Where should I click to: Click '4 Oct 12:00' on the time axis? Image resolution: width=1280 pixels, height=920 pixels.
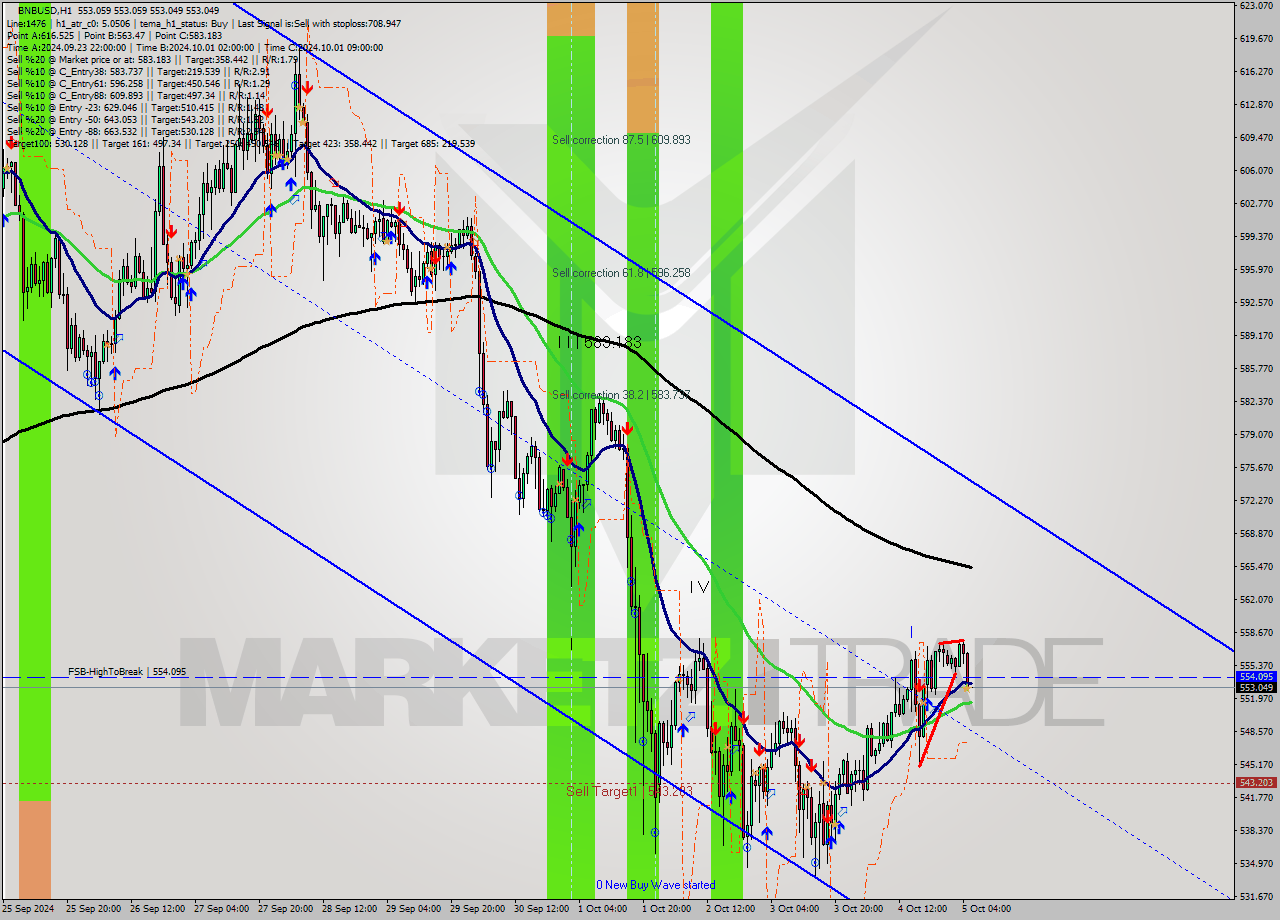[x=923, y=909]
